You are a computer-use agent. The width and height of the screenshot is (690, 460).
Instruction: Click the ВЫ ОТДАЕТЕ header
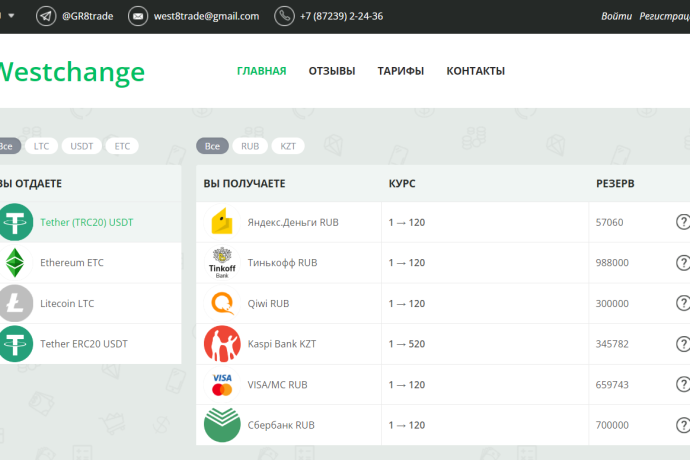point(30,184)
